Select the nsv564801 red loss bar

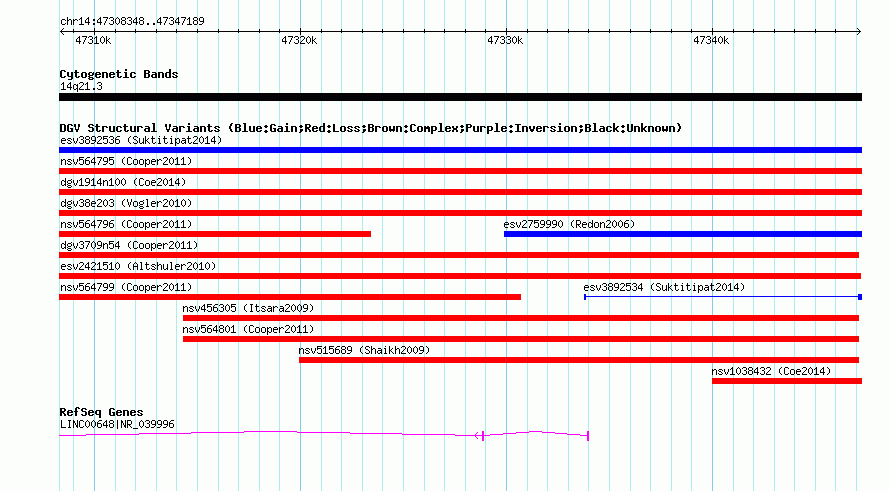(x=521, y=339)
